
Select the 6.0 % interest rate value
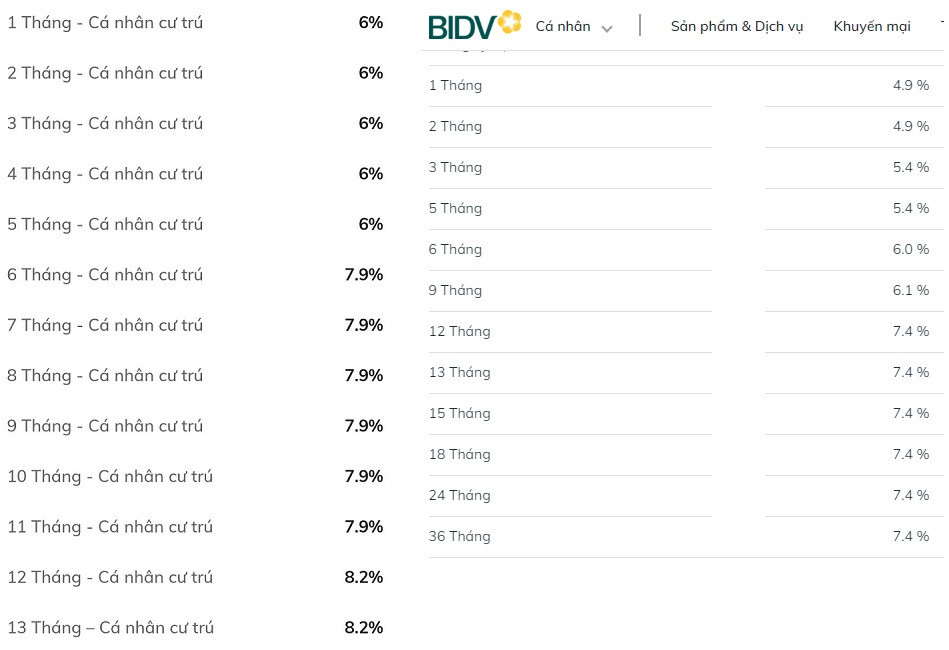[x=910, y=250]
